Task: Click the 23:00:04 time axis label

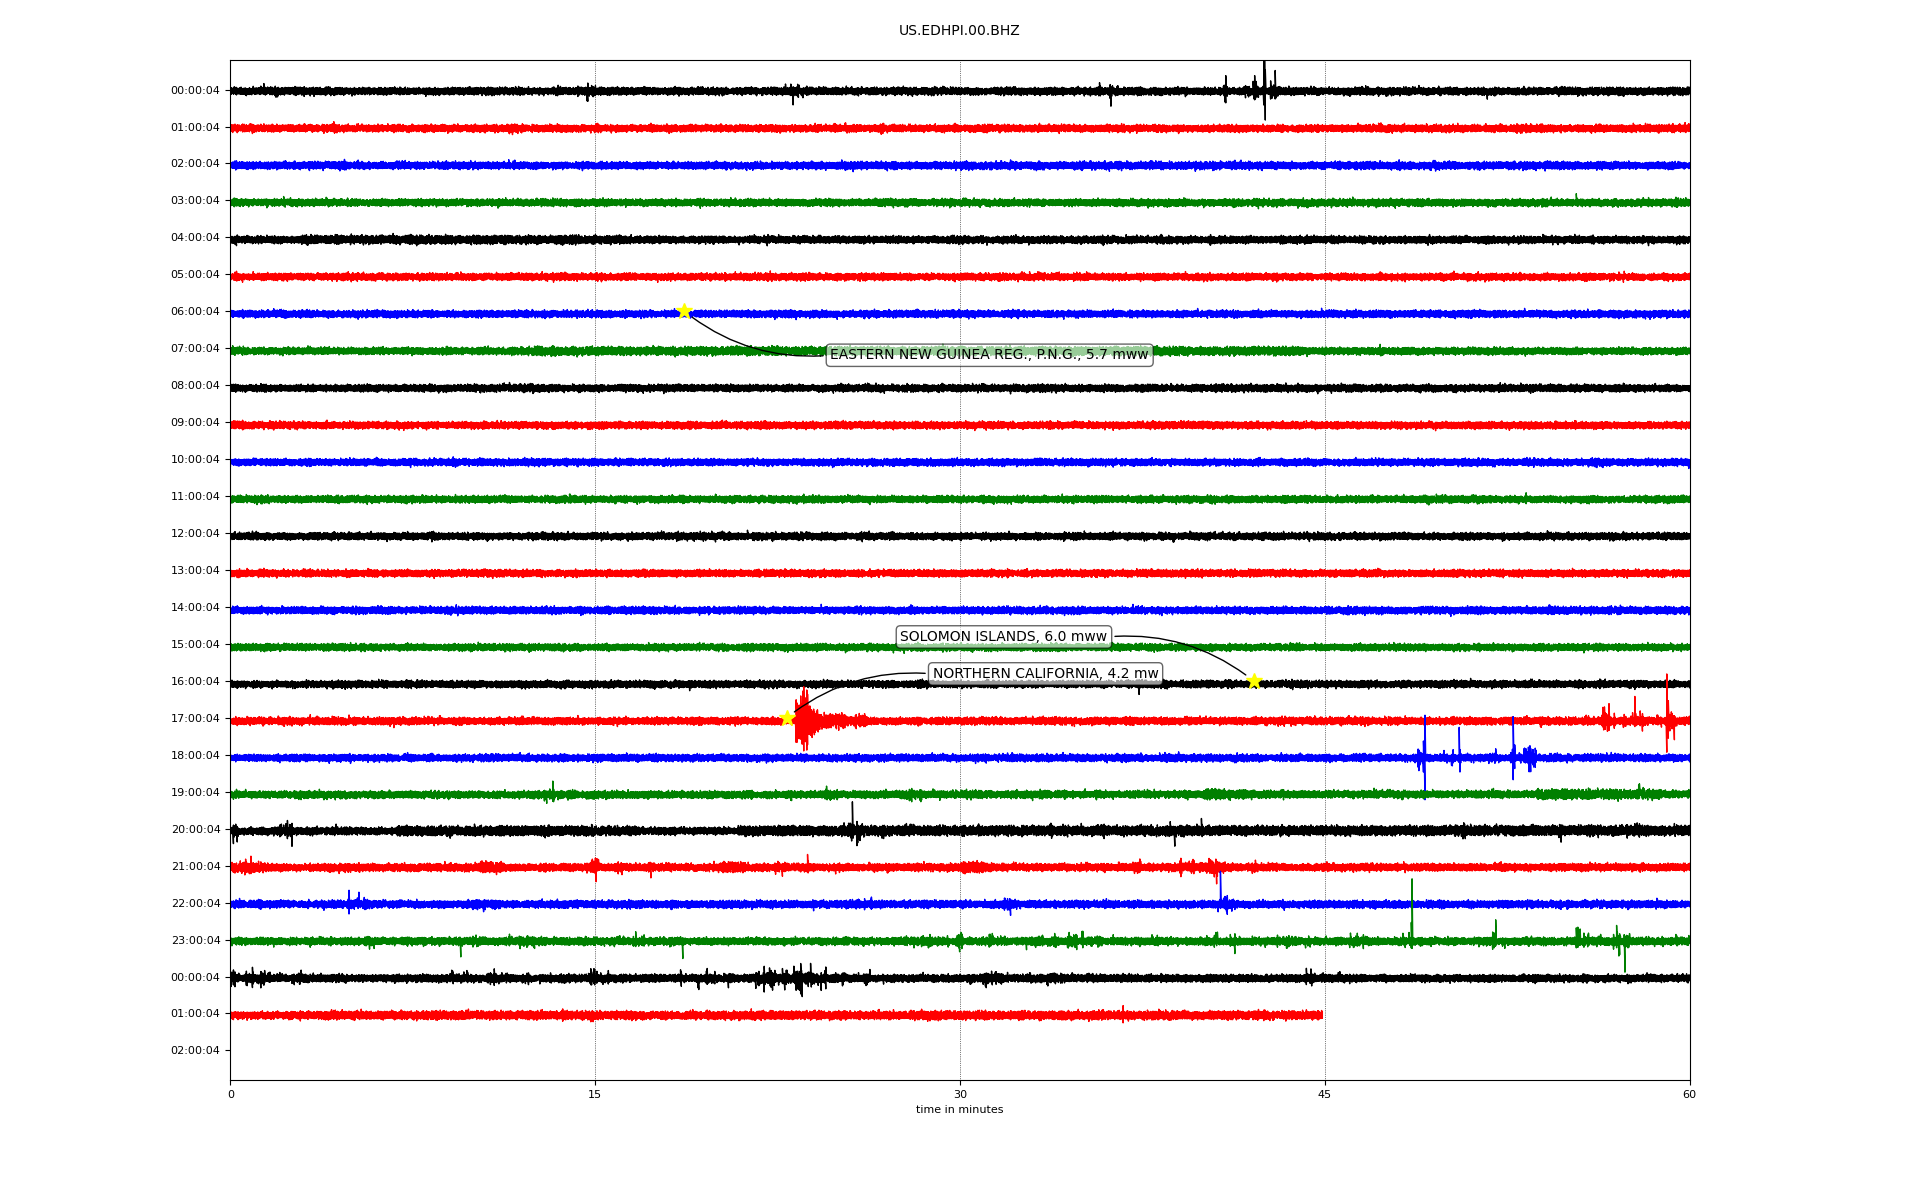Action: pos(195,941)
